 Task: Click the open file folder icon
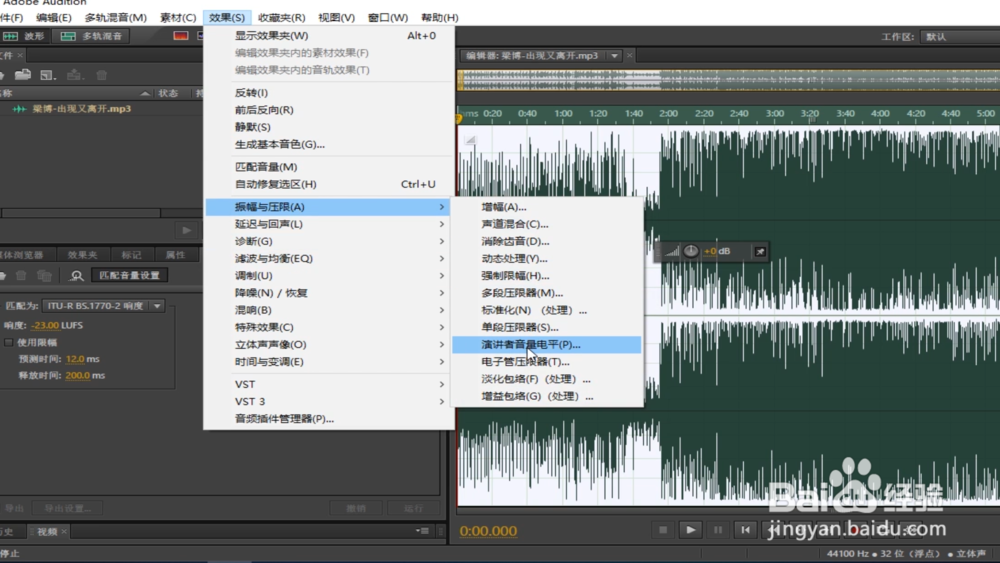point(23,75)
